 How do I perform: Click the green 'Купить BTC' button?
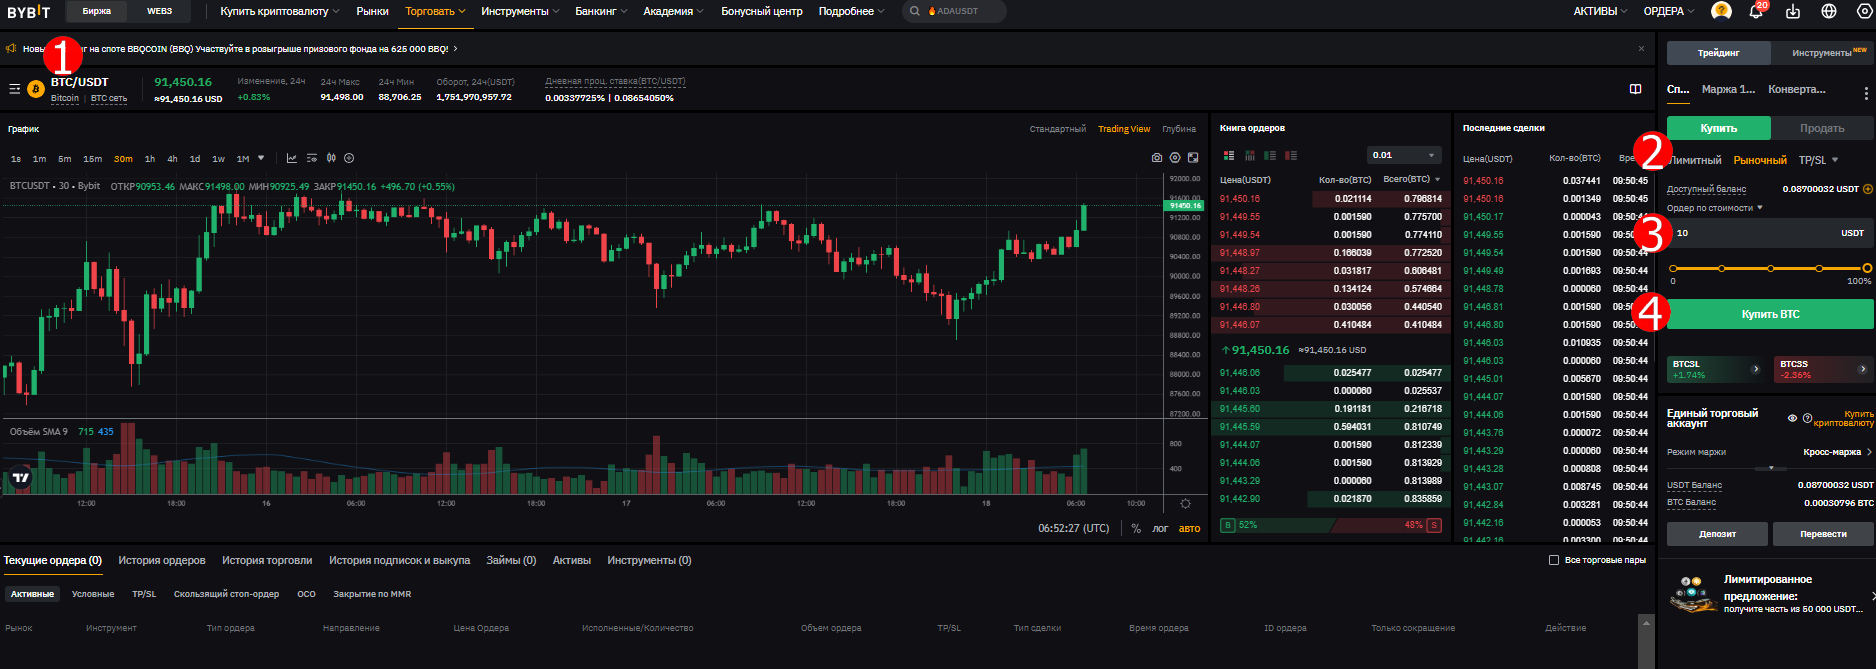[x=1770, y=314]
